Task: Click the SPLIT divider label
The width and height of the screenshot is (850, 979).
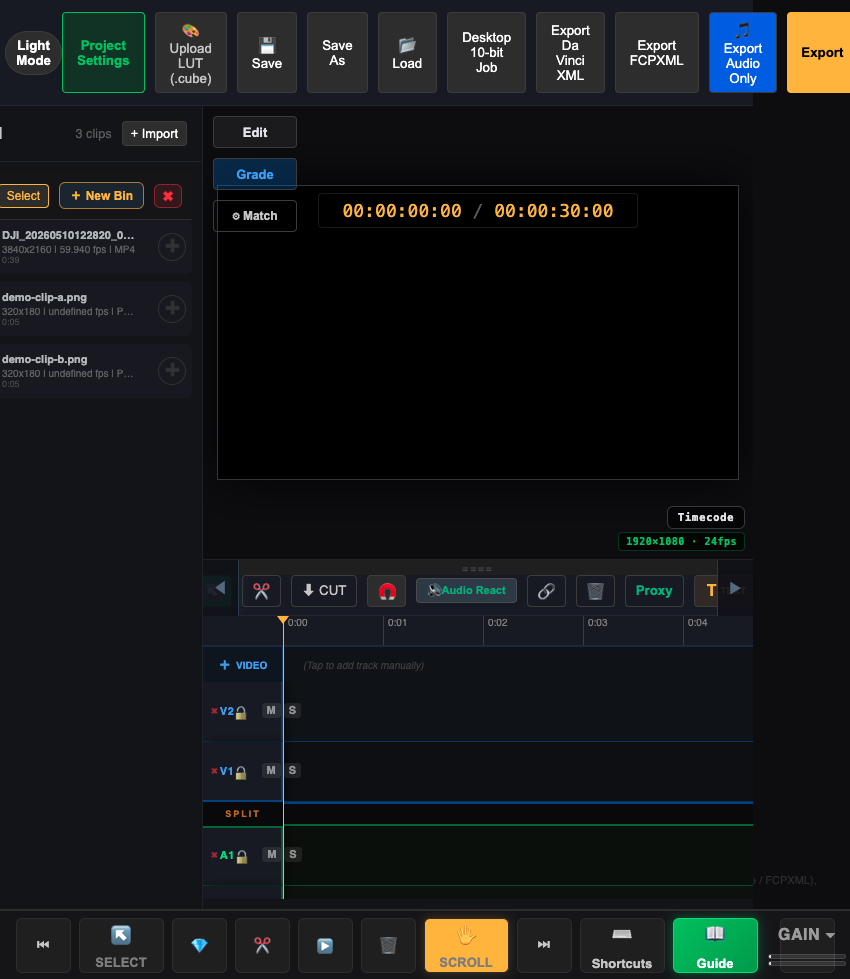Action: [x=242, y=814]
